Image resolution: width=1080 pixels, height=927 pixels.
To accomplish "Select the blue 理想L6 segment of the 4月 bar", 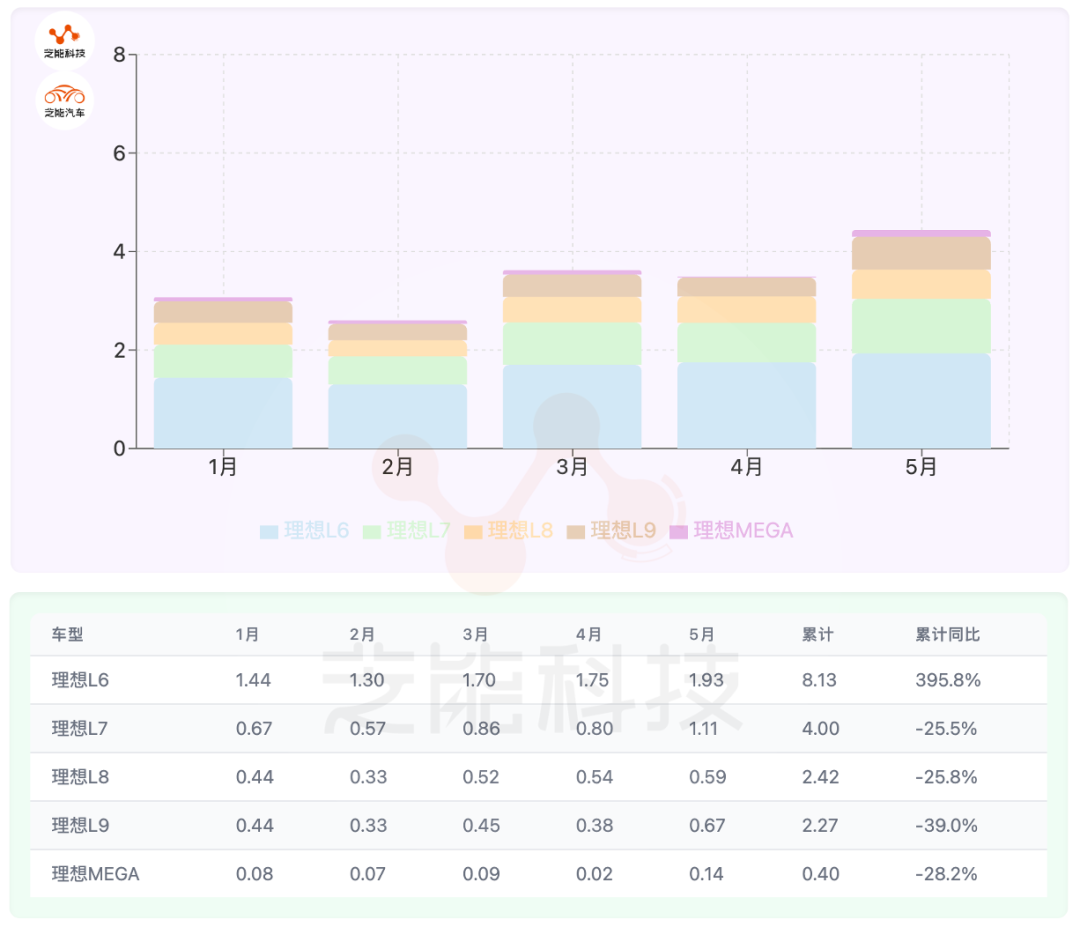I will point(747,406).
